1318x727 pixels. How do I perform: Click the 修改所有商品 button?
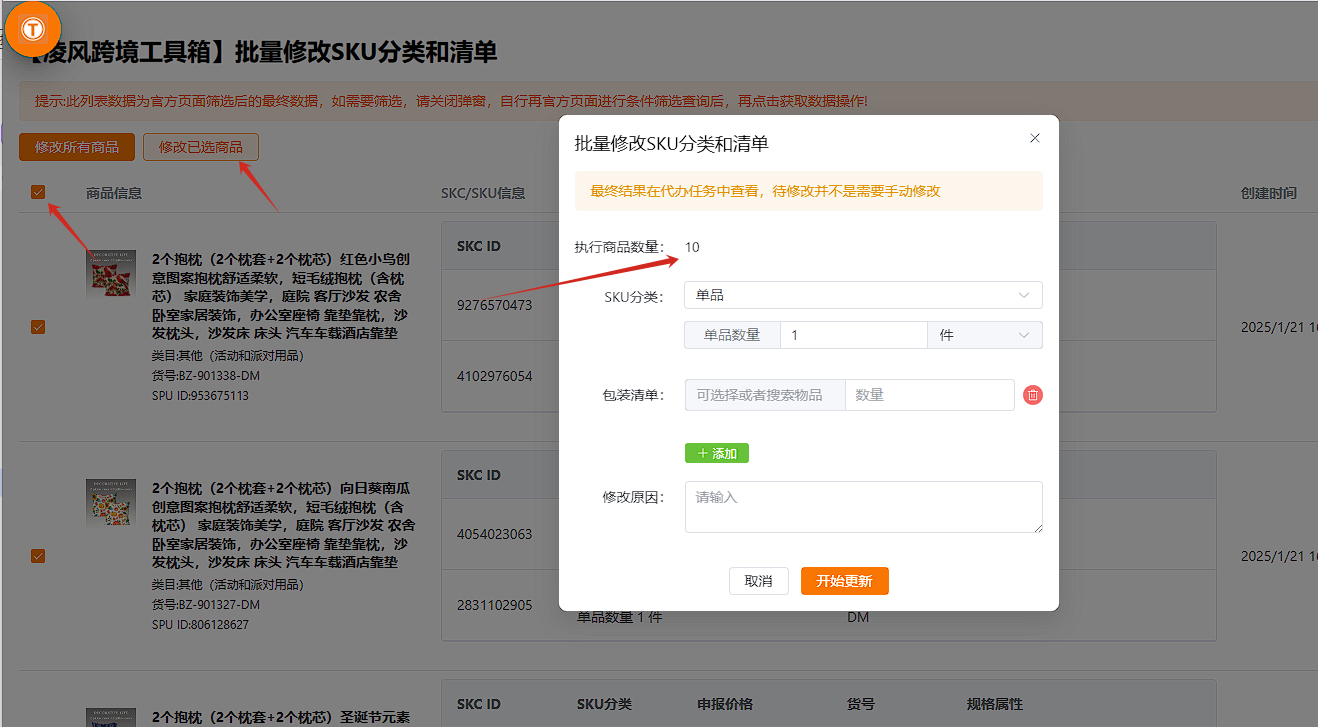point(76,147)
